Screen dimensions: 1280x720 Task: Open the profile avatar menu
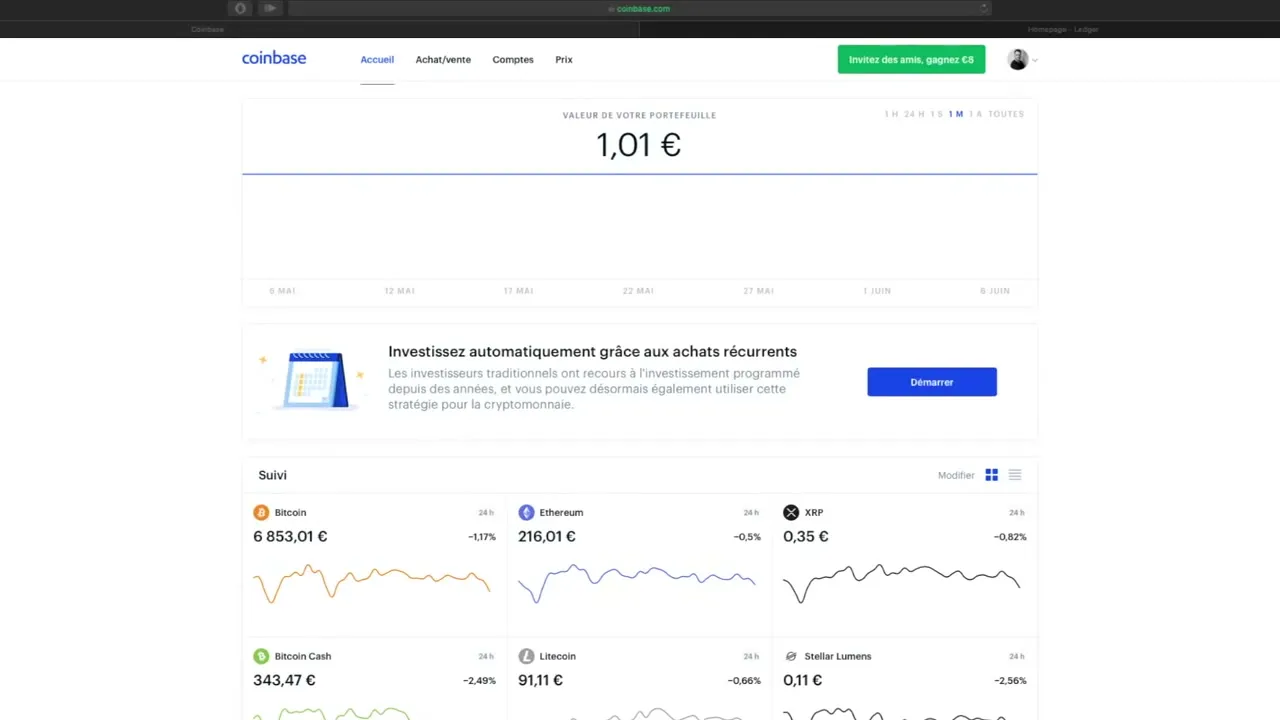click(x=1017, y=59)
